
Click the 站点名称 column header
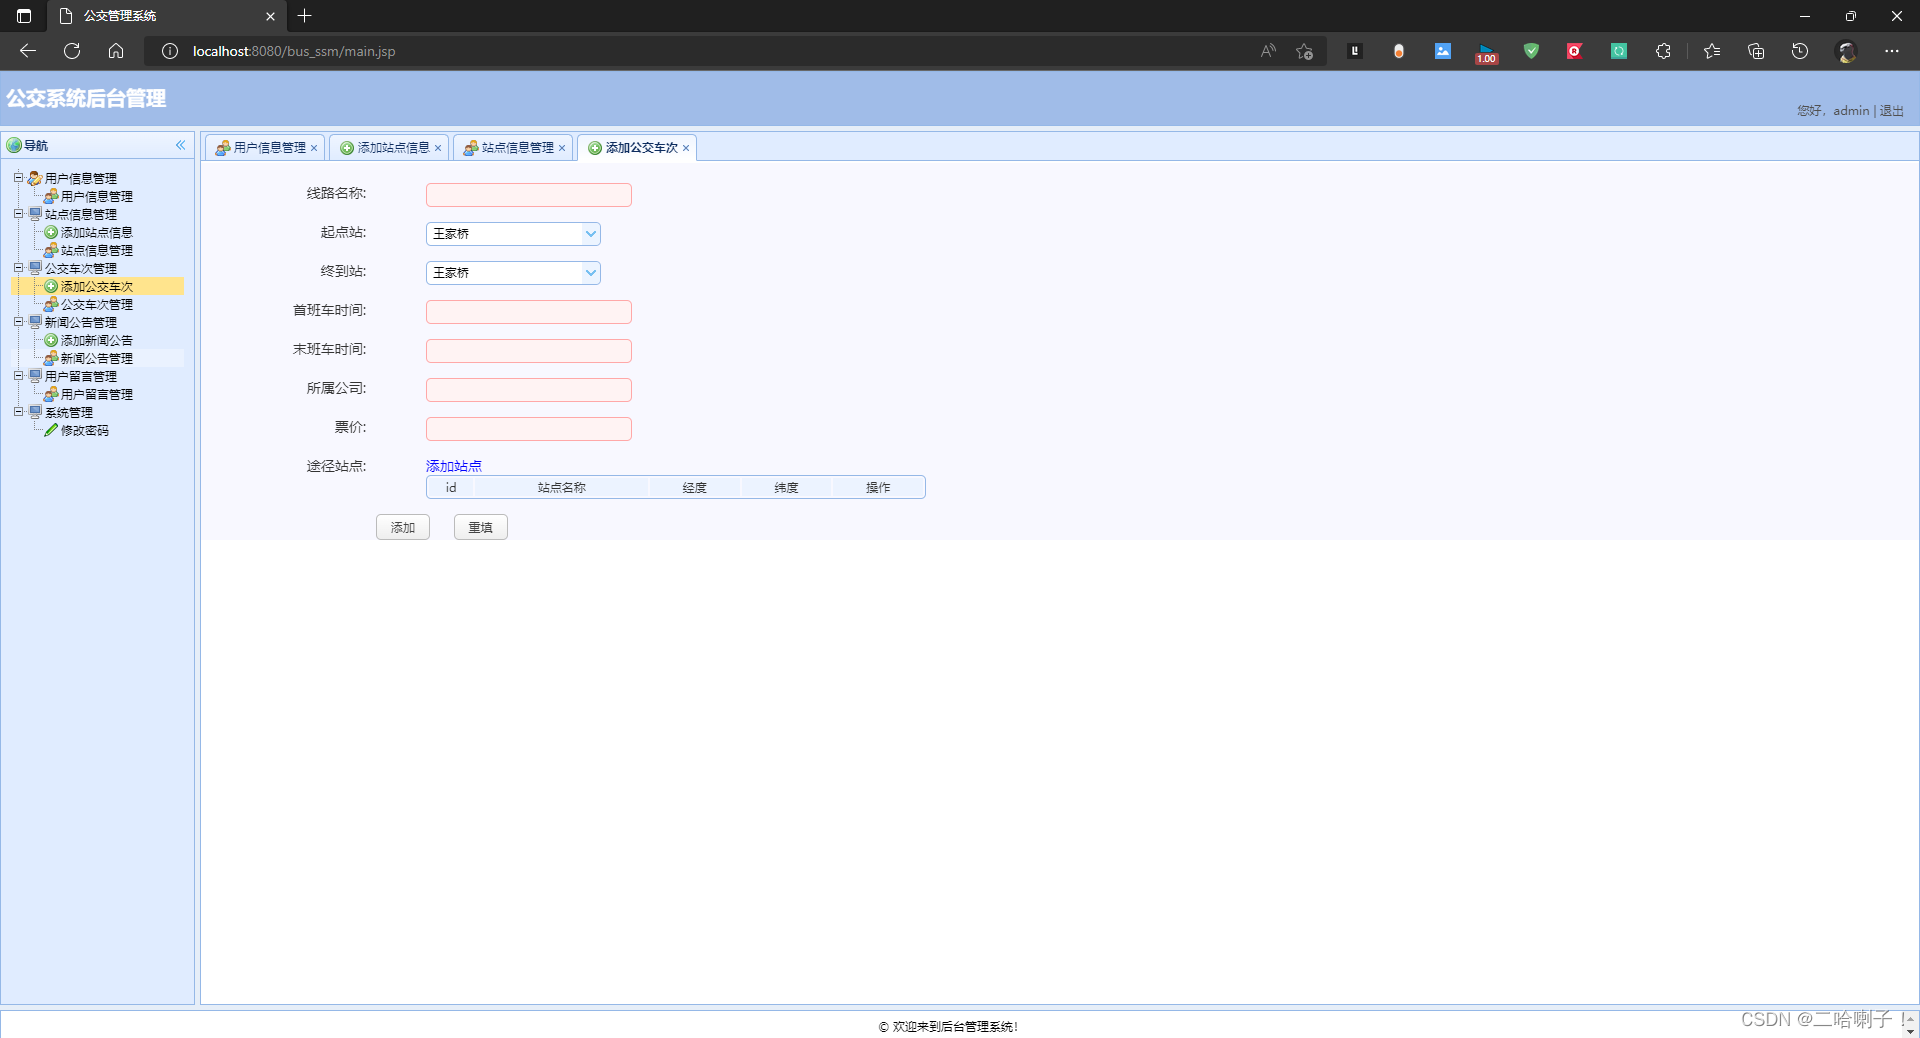click(561, 488)
